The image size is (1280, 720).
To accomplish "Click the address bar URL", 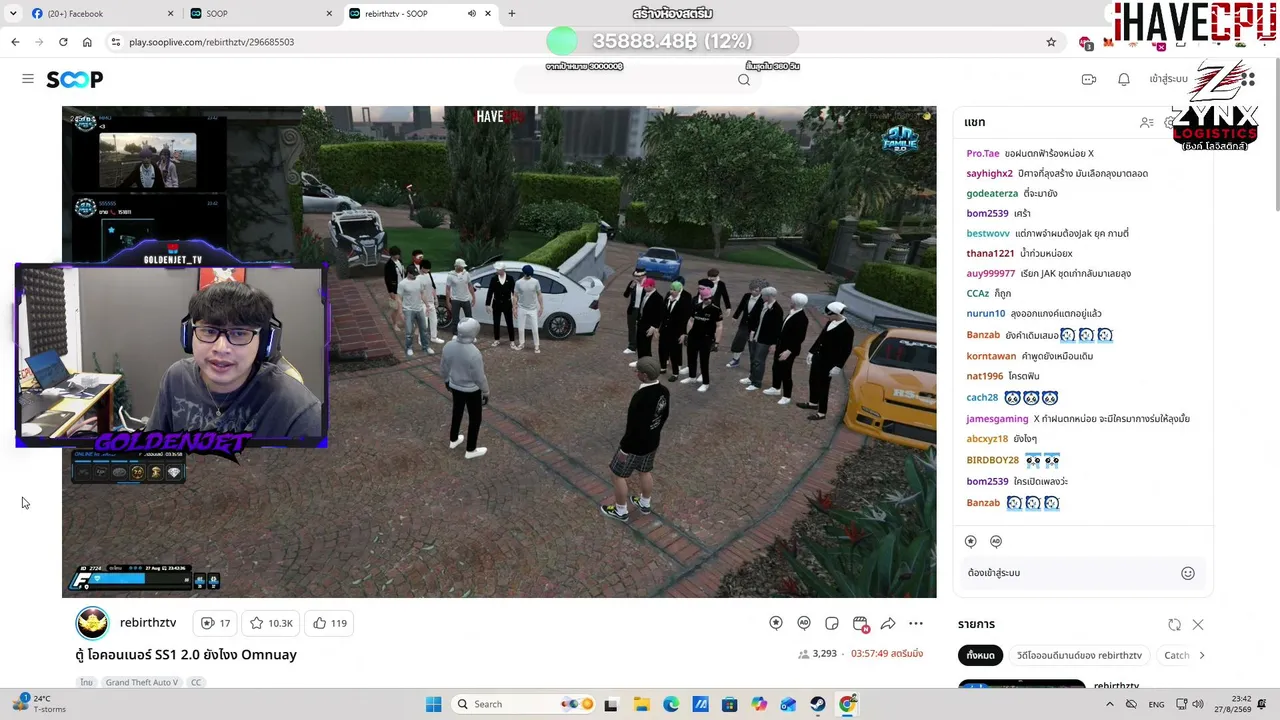I will 211,42.
